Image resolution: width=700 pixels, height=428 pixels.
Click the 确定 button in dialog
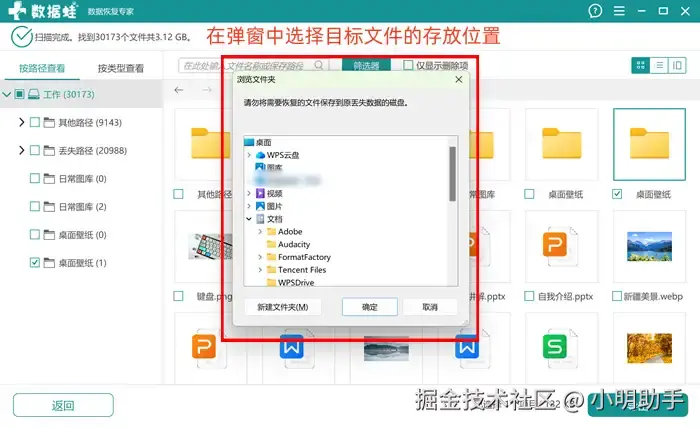(370, 307)
